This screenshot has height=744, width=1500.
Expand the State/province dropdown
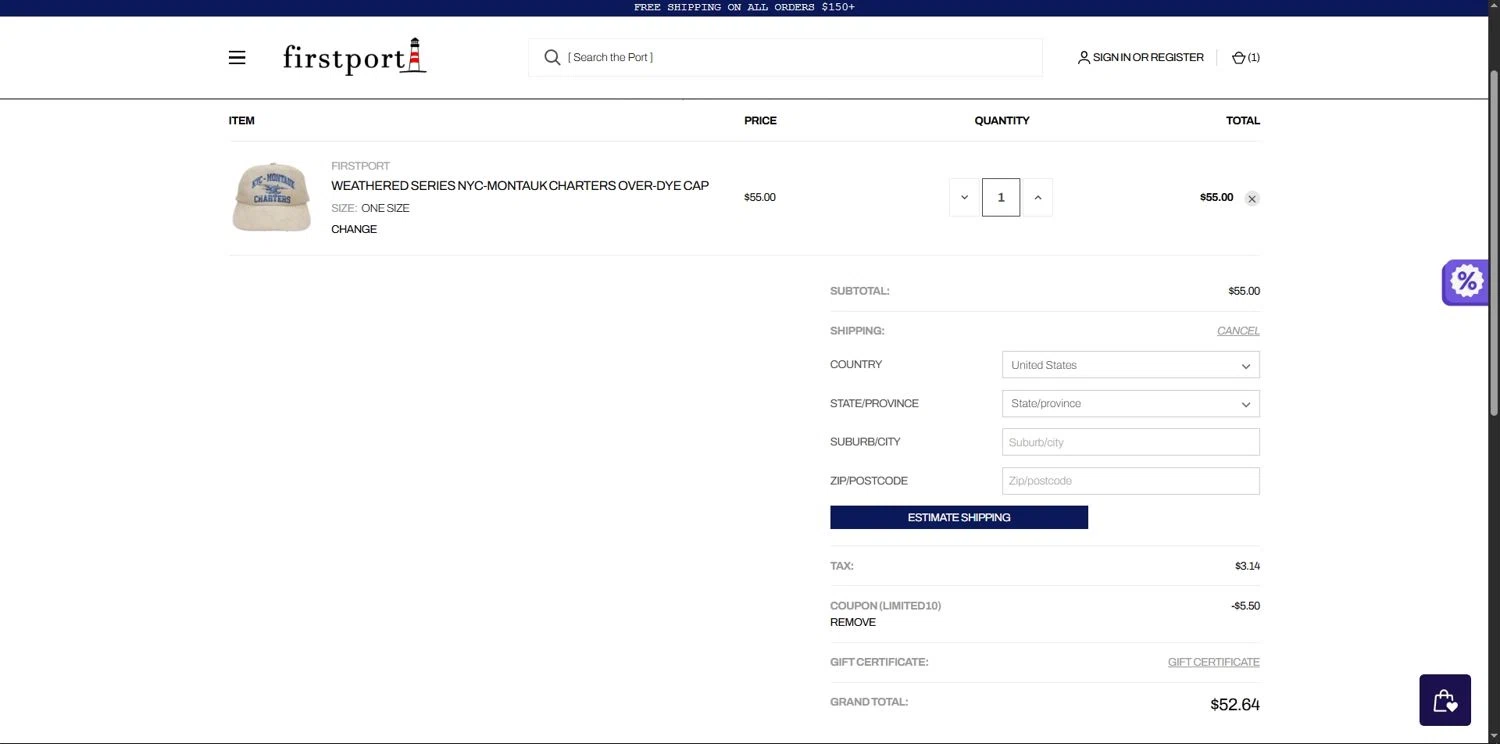[x=1131, y=404]
